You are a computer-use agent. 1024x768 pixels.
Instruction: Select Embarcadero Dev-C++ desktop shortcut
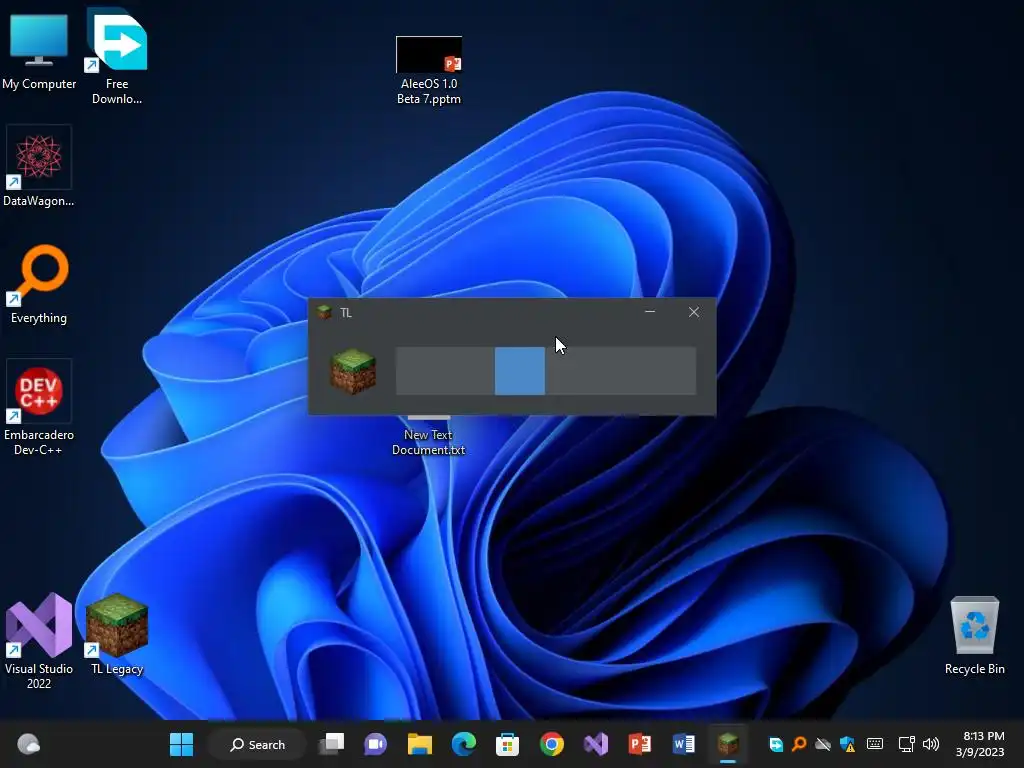pyautogui.click(x=39, y=406)
